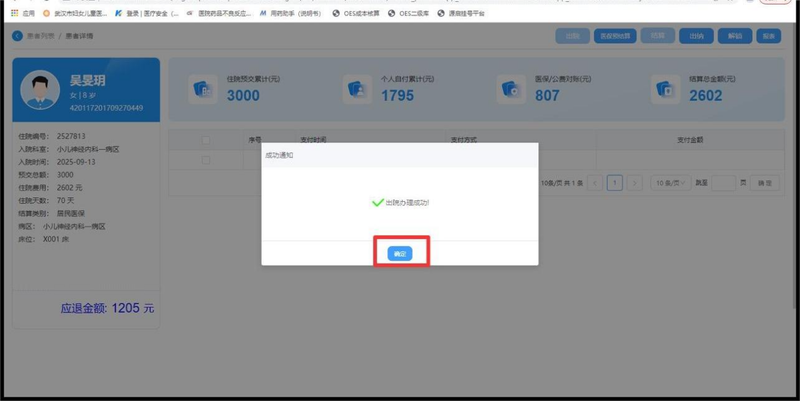Image resolution: width=800 pixels, height=401 pixels.
Task: Toggle the select-all checkbox in table header
Action: (x=206, y=140)
